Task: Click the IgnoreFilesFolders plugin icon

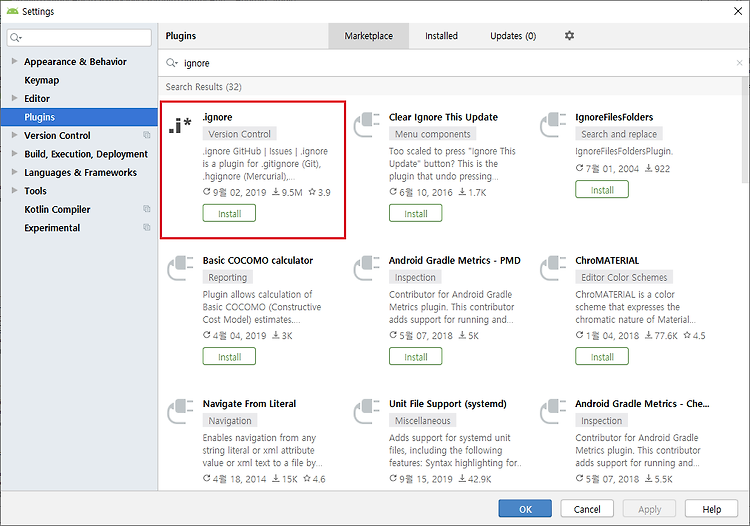Action: pyautogui.click(x=553, y=124)
